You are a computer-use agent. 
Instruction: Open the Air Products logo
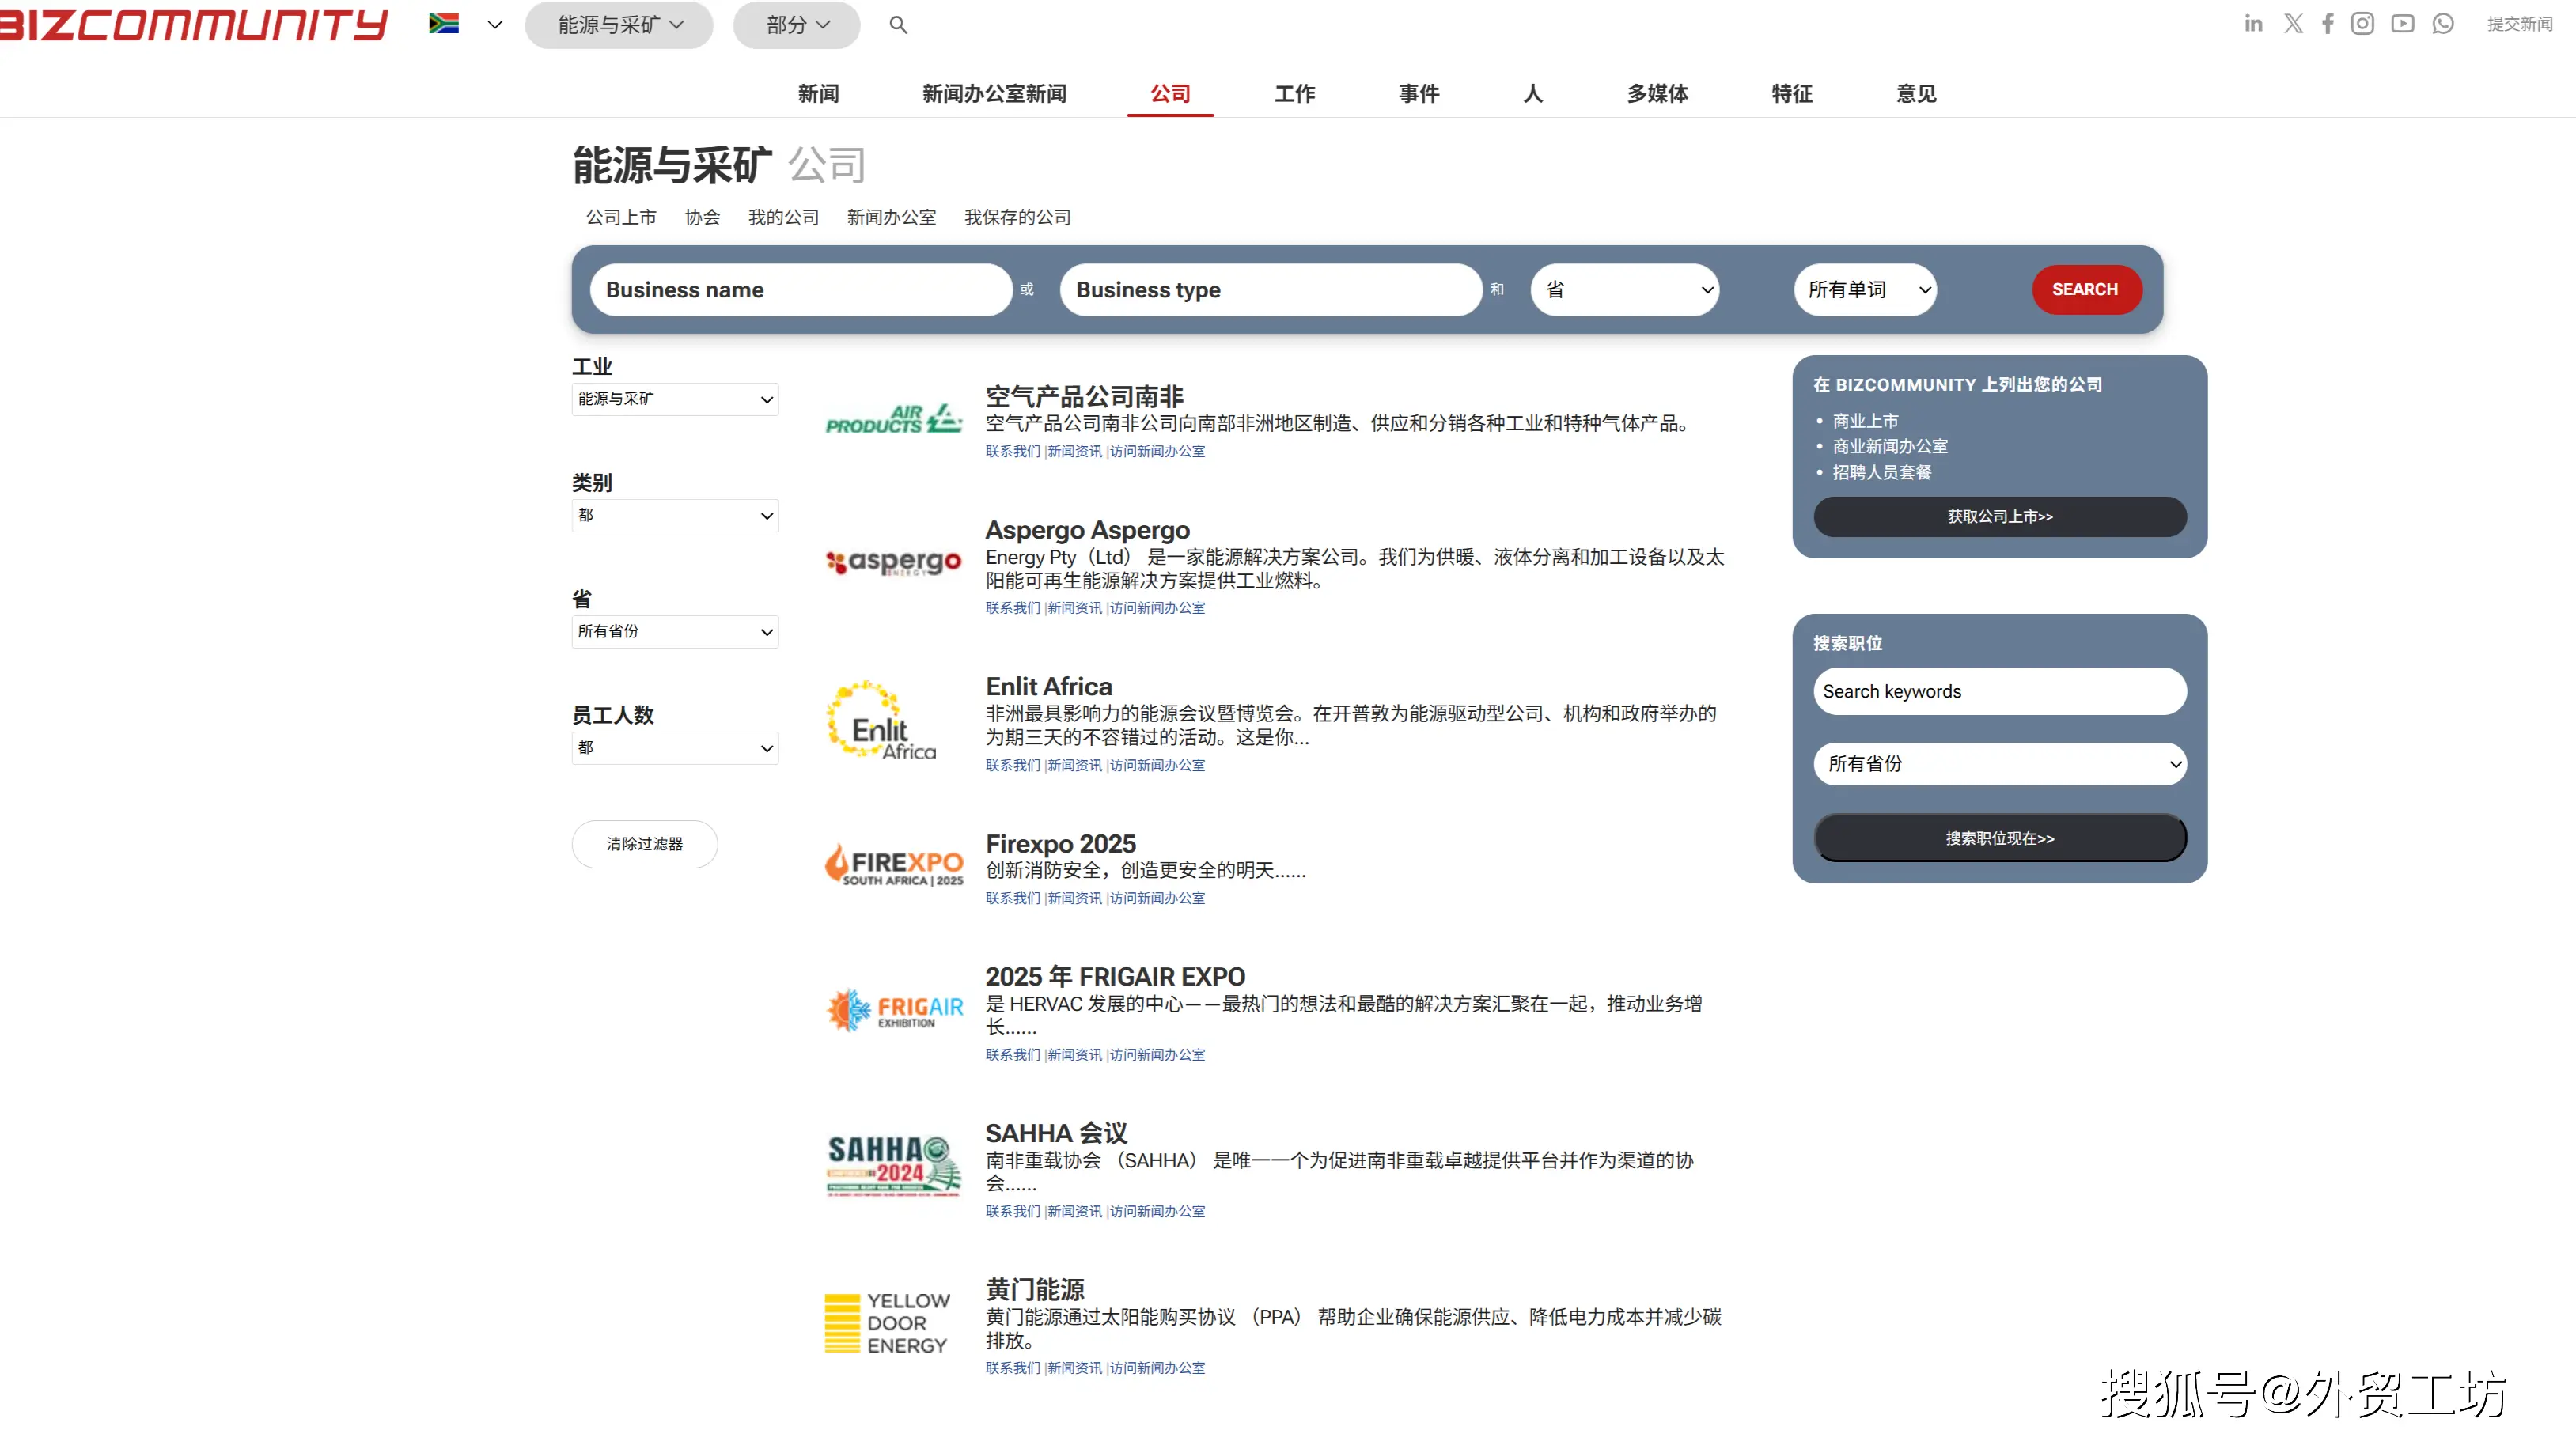pyautogui.click(x=893, y=419)
